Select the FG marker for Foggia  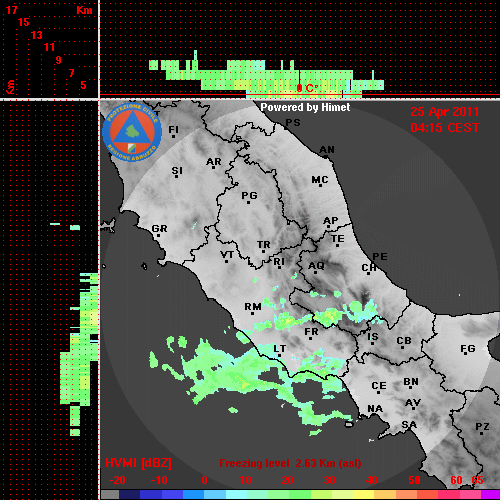pos(467,350)
